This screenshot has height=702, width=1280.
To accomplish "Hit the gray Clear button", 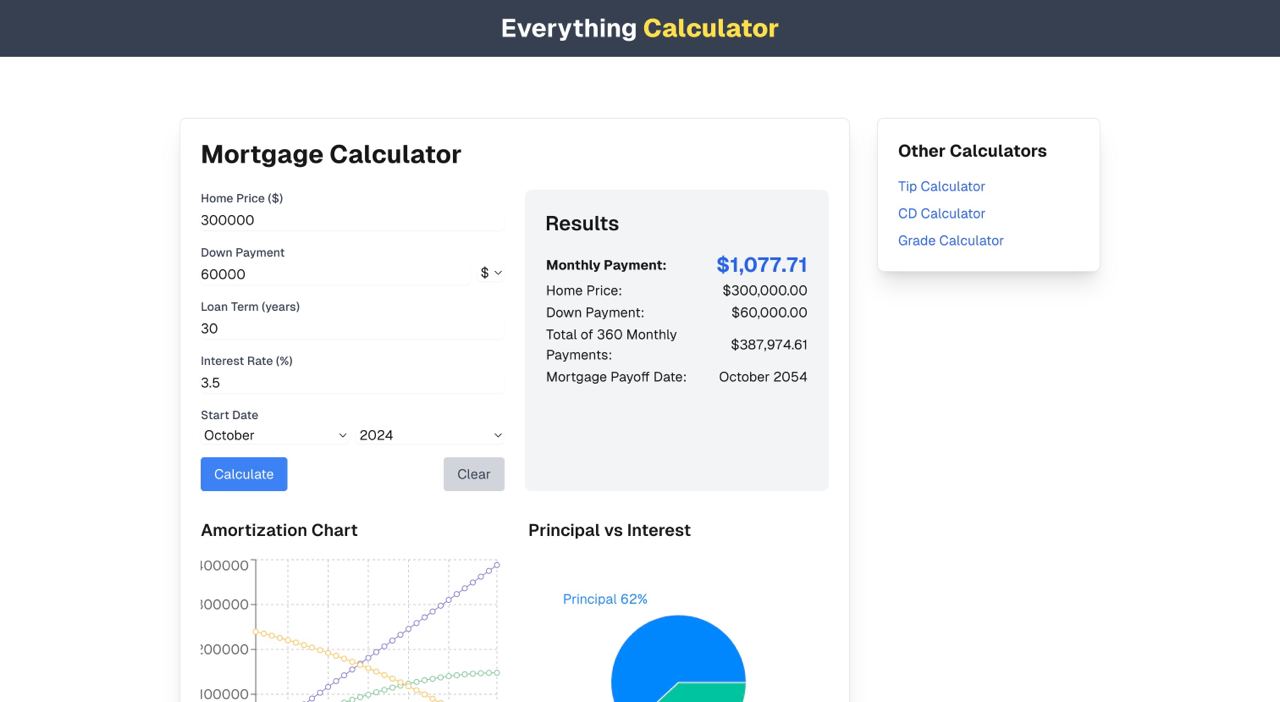I will pyautogui.click(x=474, y=474).
